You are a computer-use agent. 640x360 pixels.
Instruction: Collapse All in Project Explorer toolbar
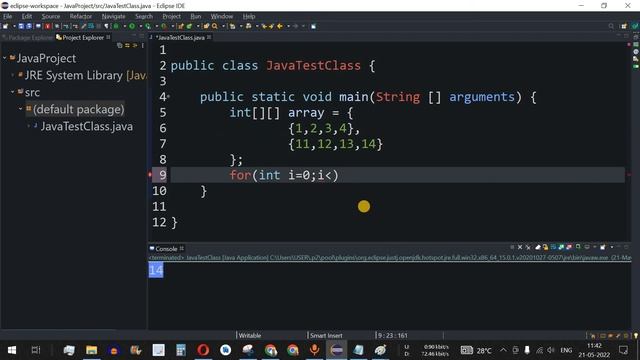(120, 45)
